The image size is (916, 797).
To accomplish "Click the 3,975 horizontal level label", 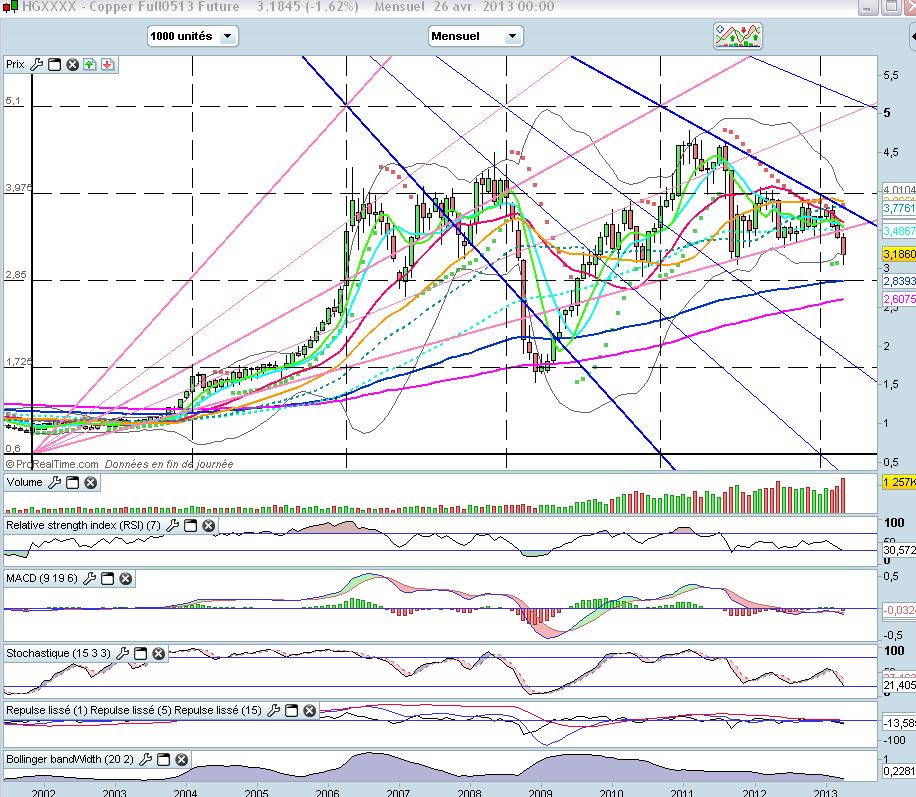I will pyautogui.click(x=18, y=188).
